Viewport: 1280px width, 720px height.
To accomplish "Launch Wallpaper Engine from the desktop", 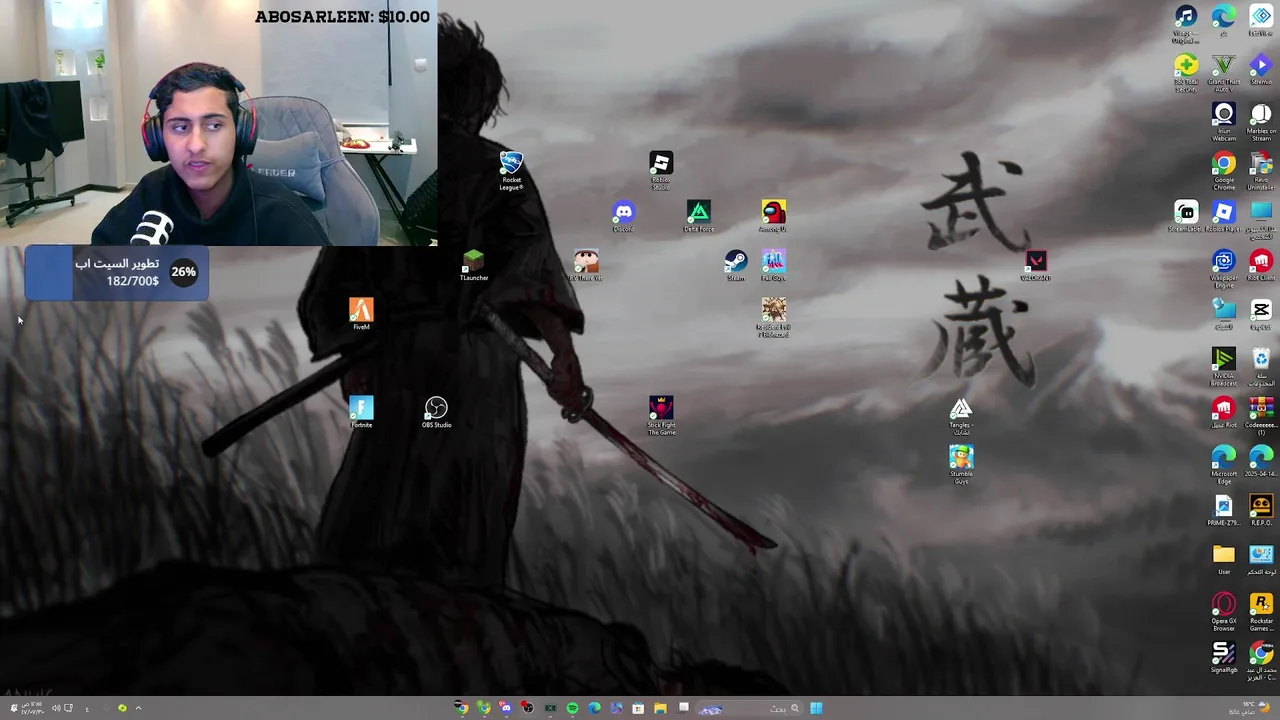I will 1223,268.
